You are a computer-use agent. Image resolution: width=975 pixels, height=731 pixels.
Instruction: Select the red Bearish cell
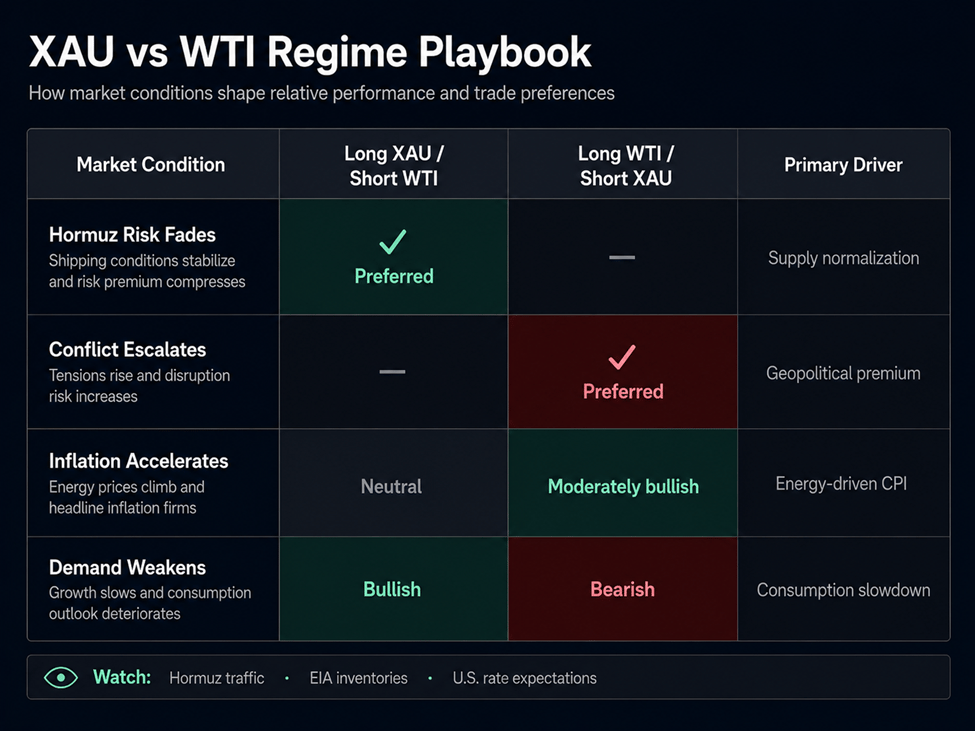coord(622,589)
